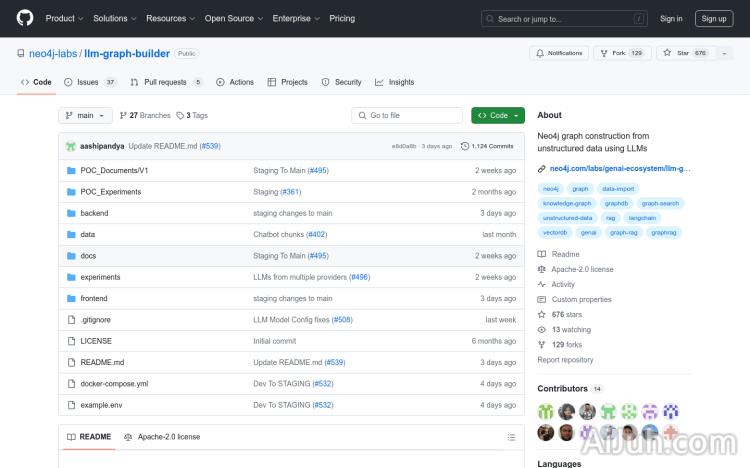Image resolution: width=750 pixels, height=468 pixels.
Task: Open the green Code dropdown
Action: click(497, 116)
